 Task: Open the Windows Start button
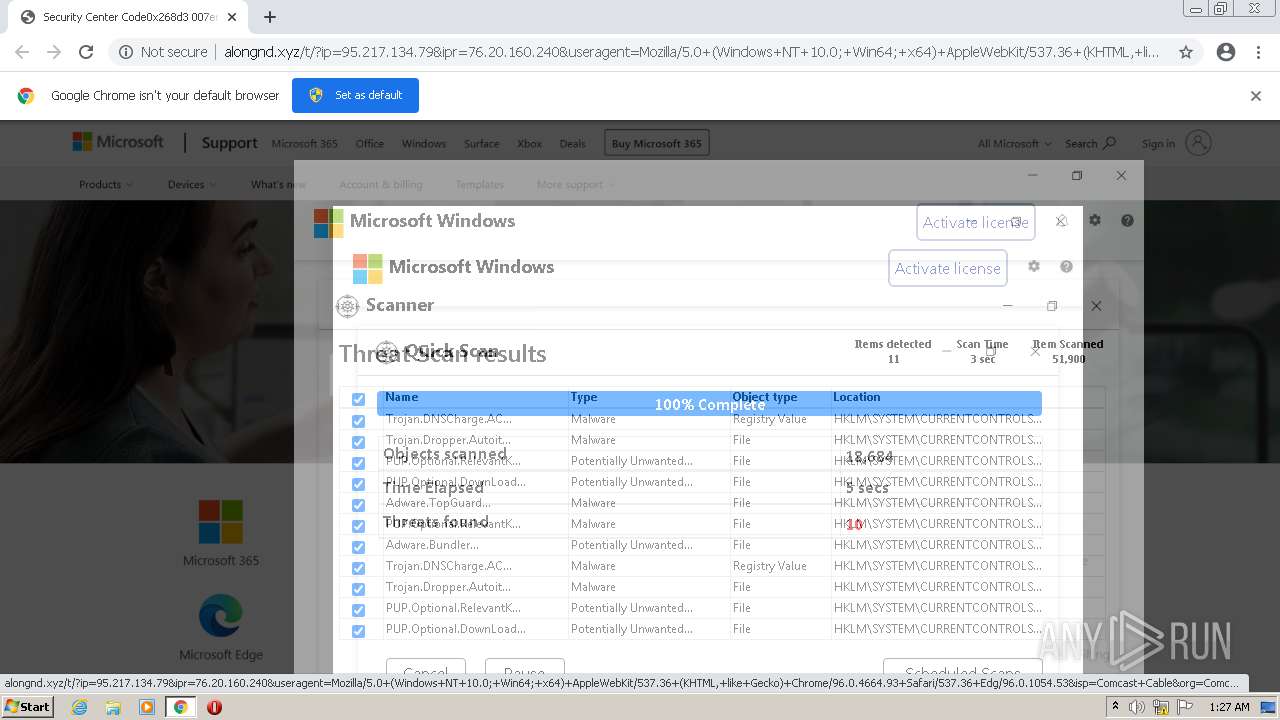(27, 706)
